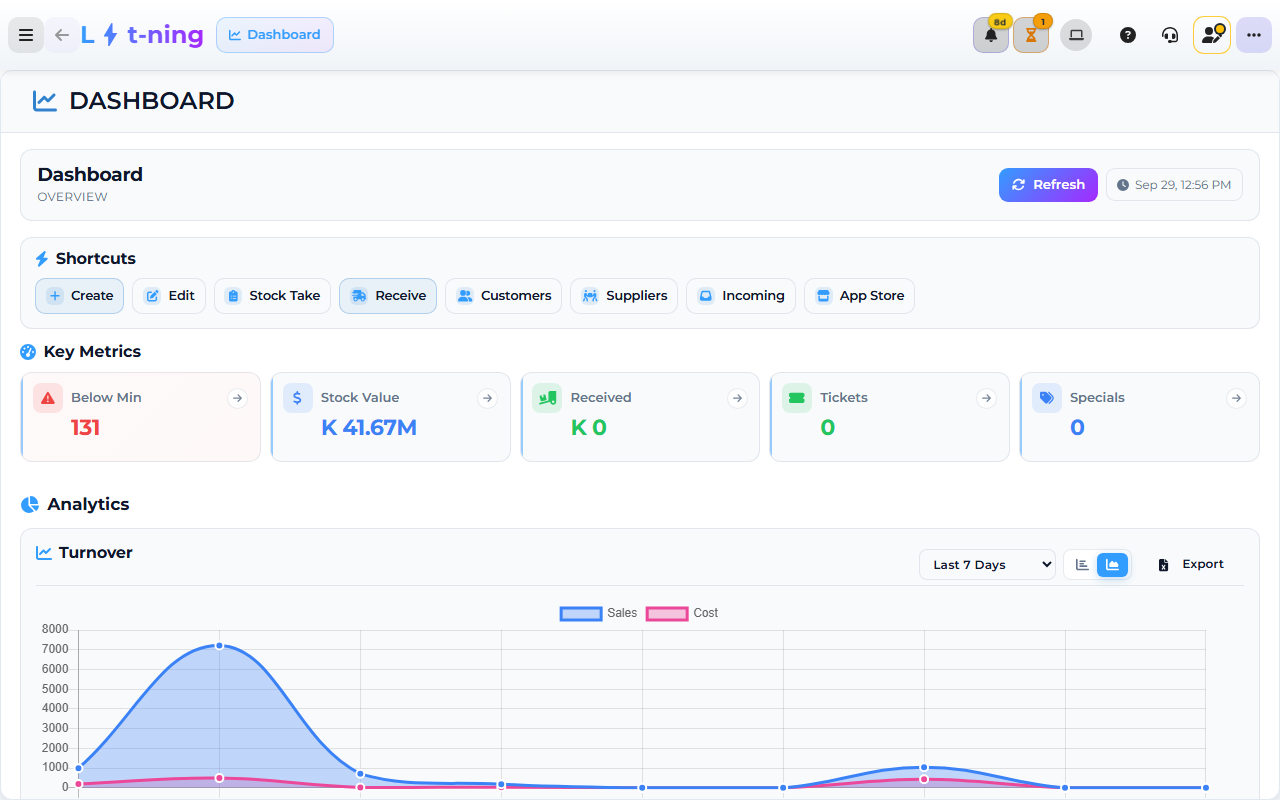Open the Below Min arrow
Image resolution: width=1280 pixels, height=800 pixels.
(x=237, y=398)
